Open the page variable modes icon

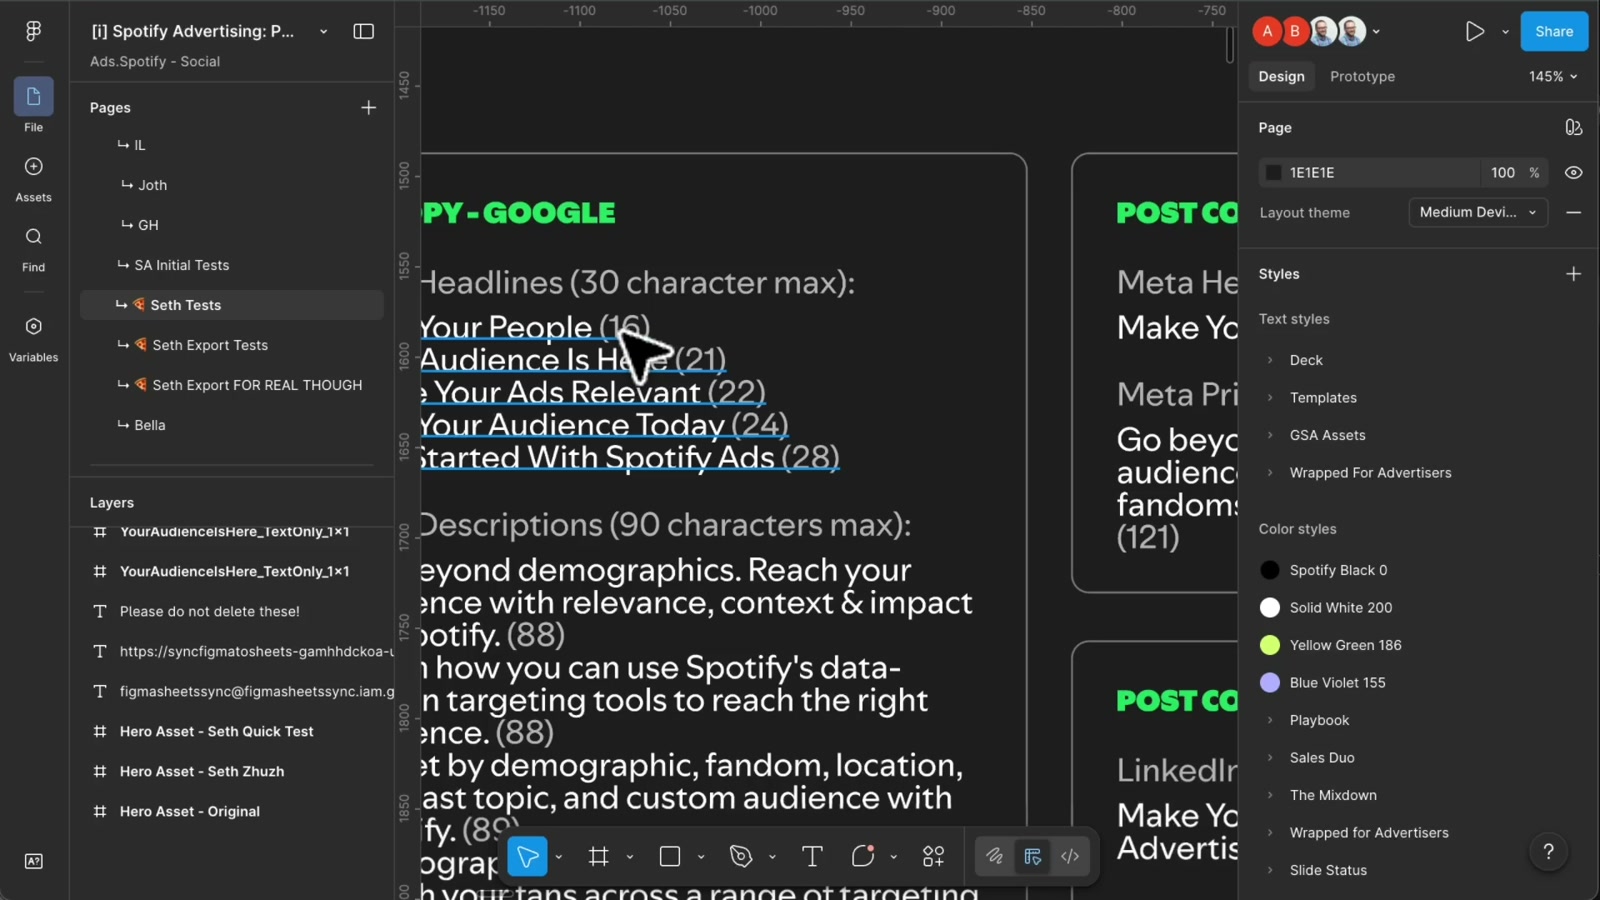(x=1573, y=127)
